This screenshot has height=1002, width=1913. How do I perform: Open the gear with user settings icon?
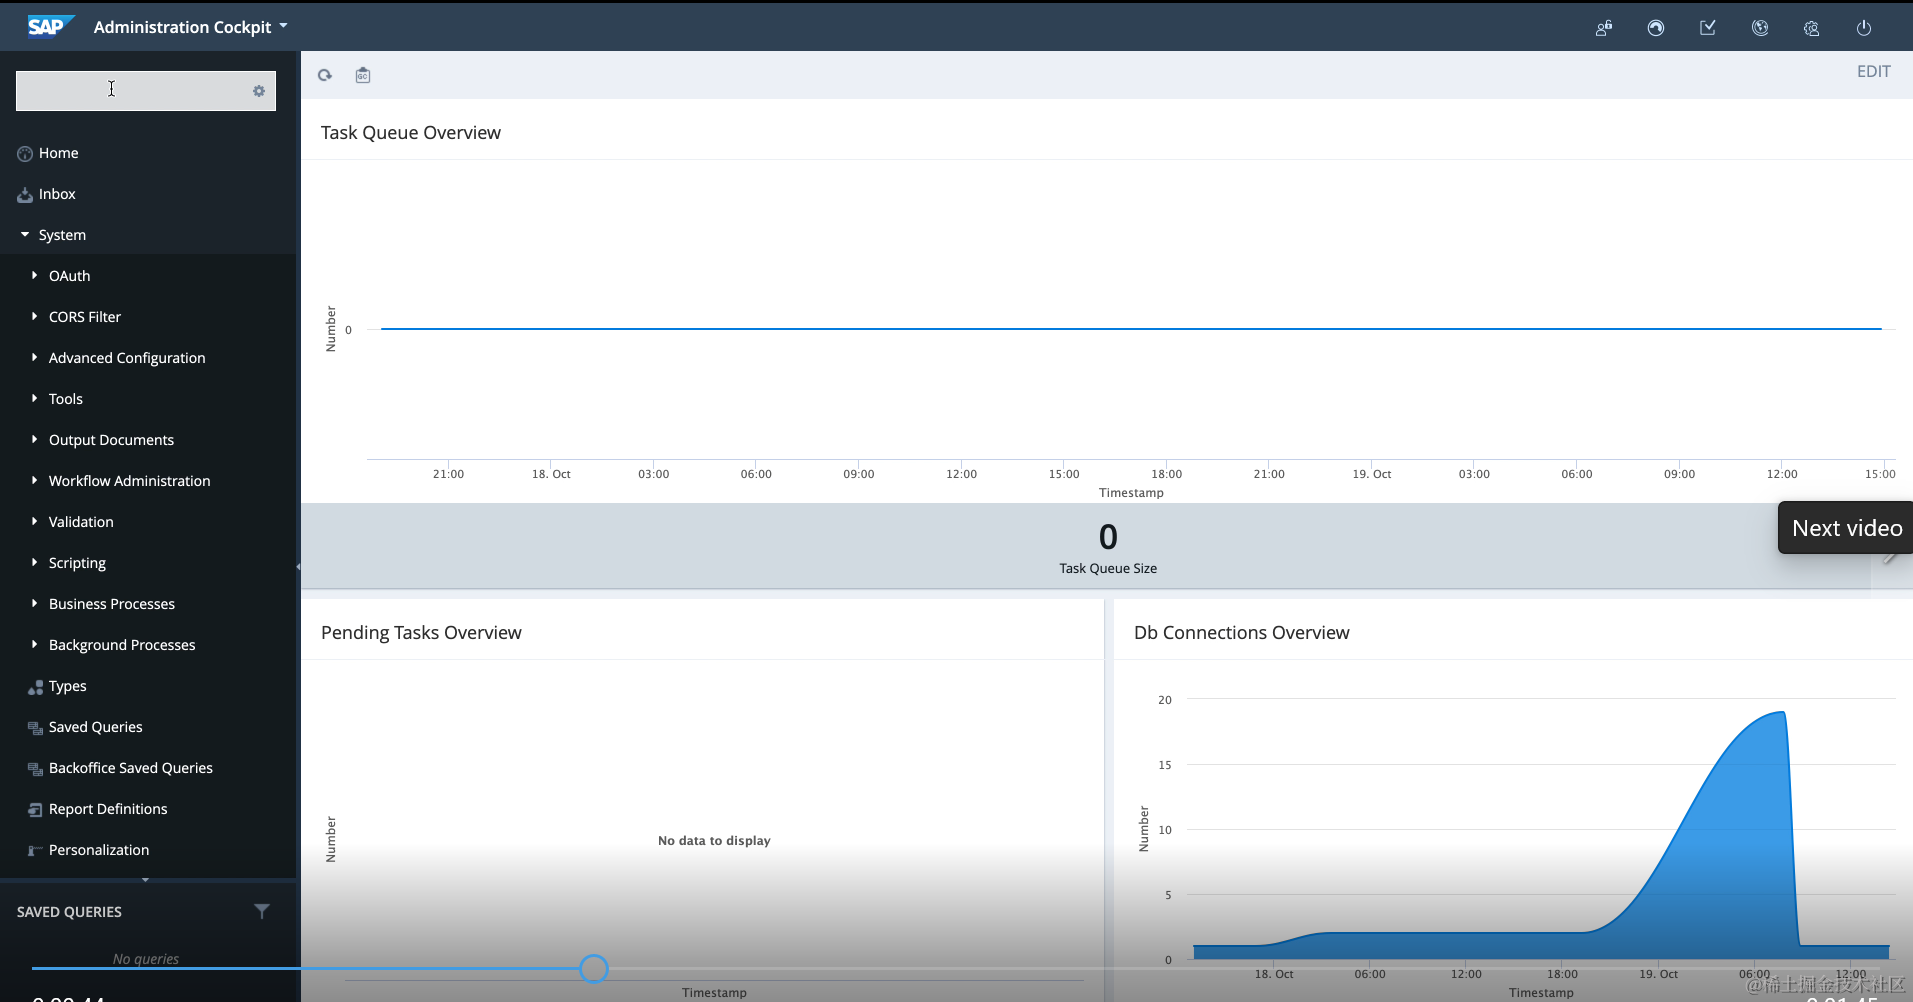1812,28
